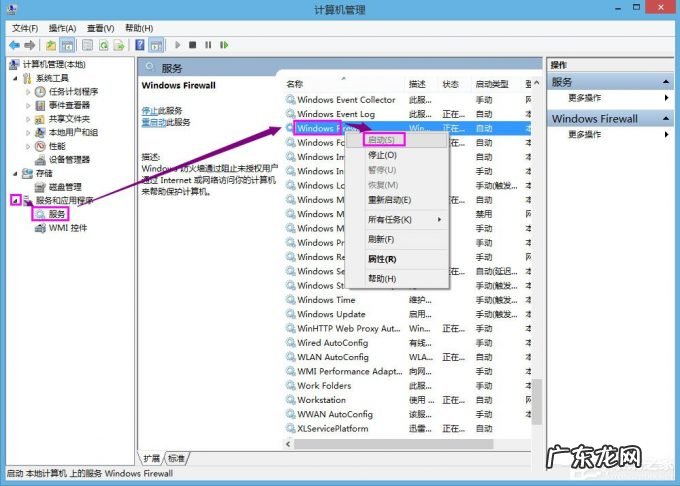Collapse the 系统工具 tree node
The image size is (680, 486).
[x=15, y=78]
